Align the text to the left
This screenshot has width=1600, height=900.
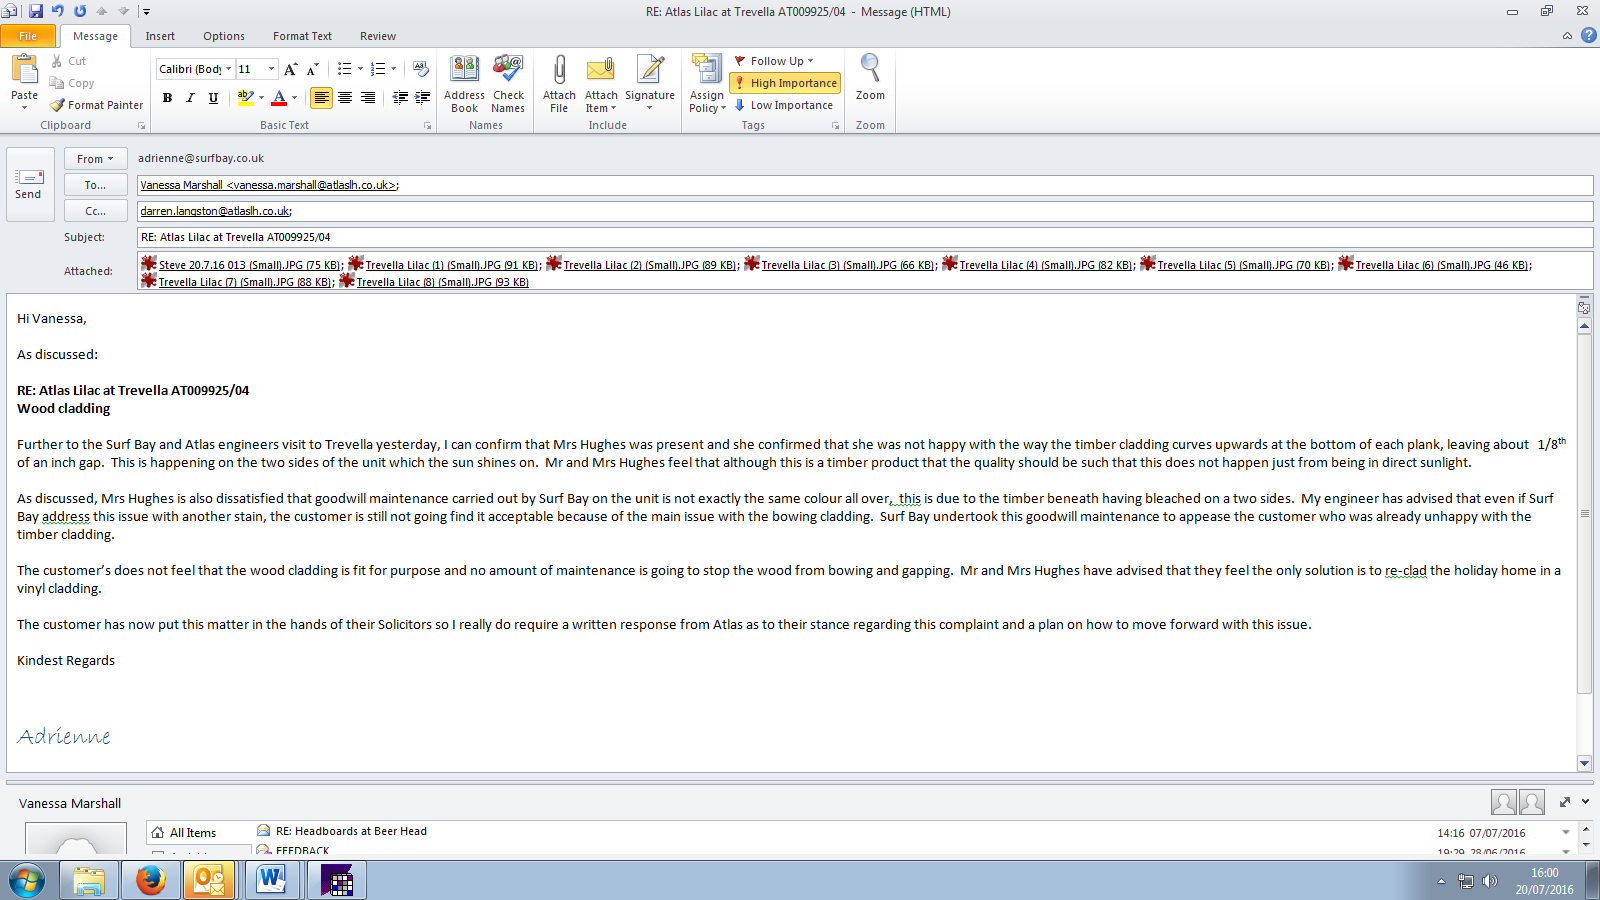321,97
